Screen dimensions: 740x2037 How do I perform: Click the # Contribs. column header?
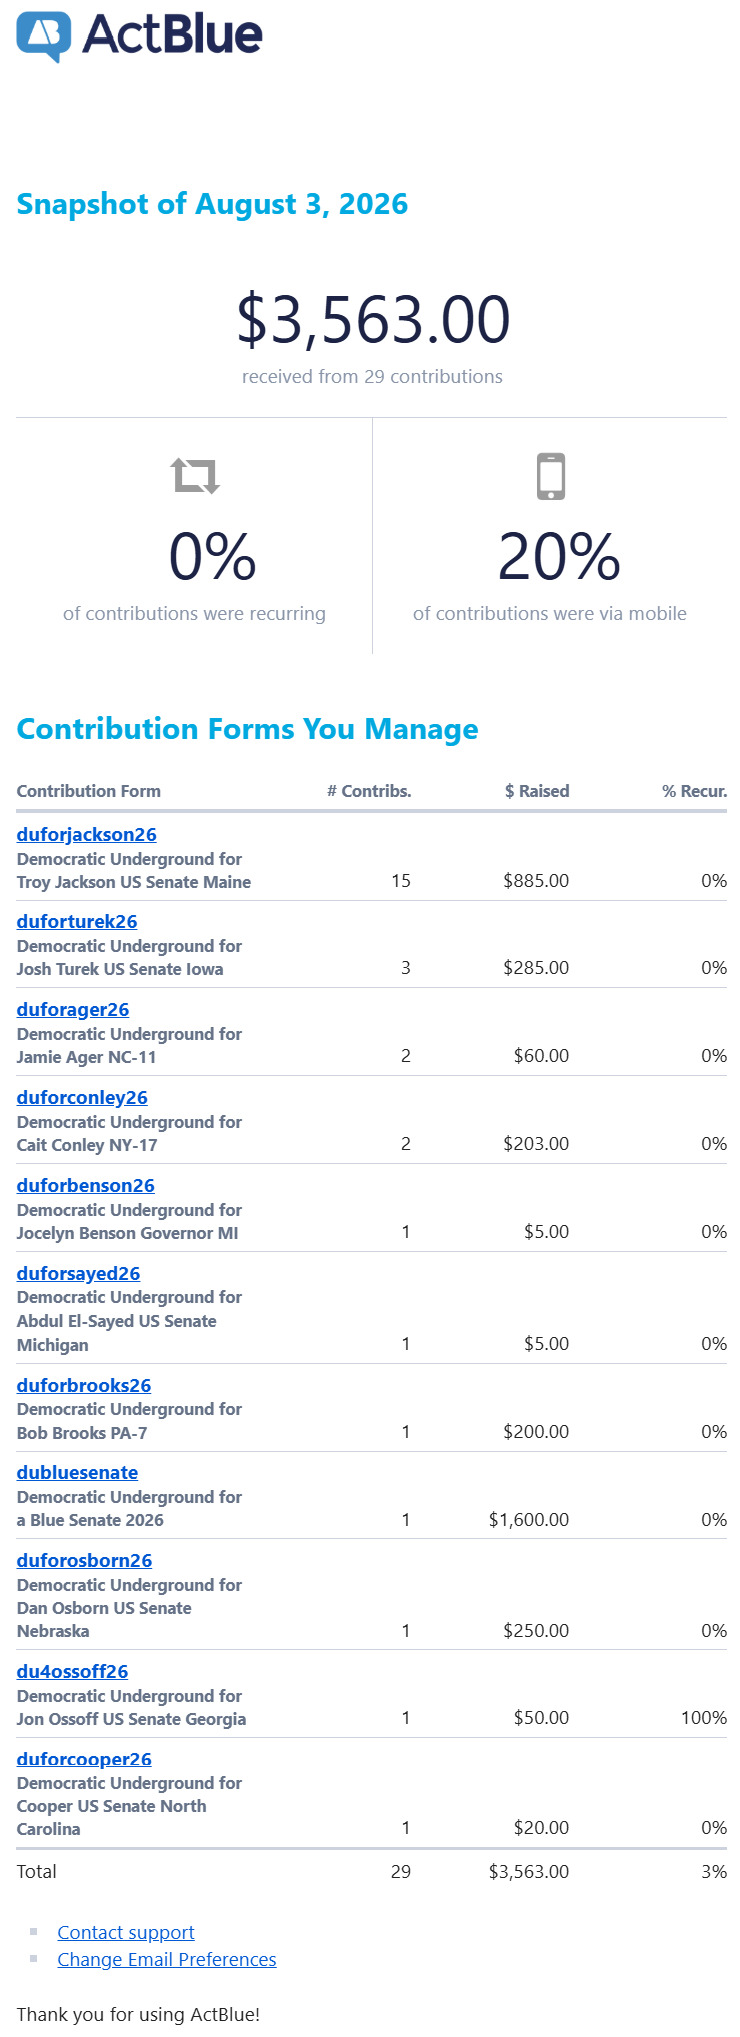pyautogui.click(x=369, y=791)
